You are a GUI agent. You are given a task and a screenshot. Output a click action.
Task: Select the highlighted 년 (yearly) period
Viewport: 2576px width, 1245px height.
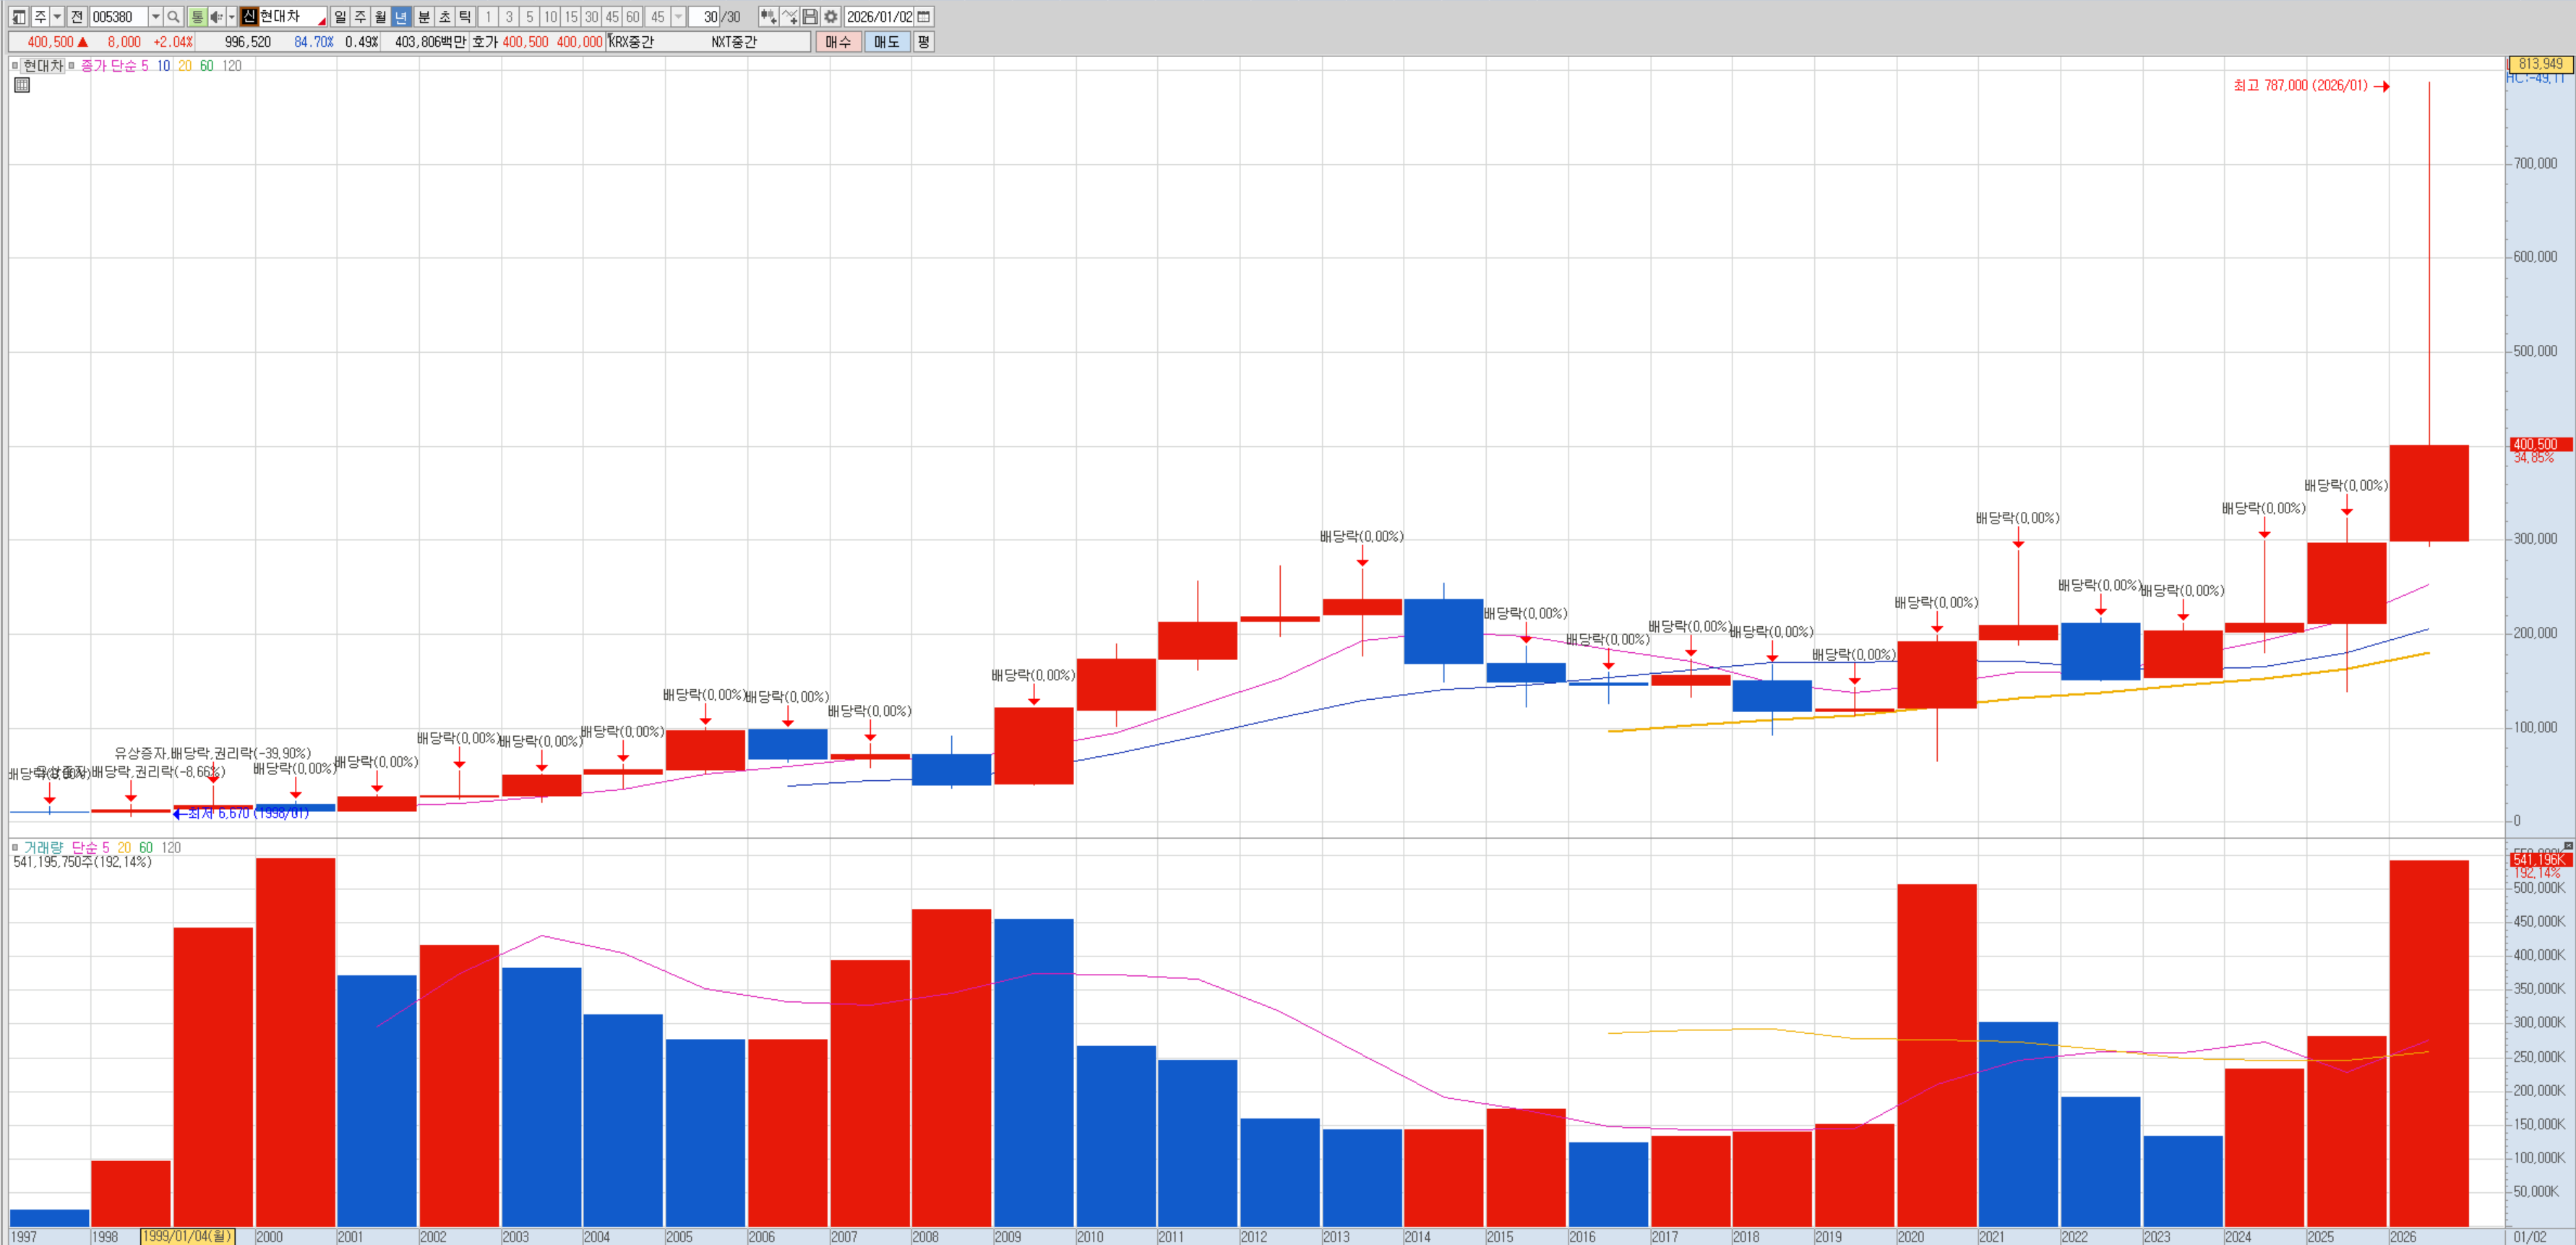(x=402, y=16)
